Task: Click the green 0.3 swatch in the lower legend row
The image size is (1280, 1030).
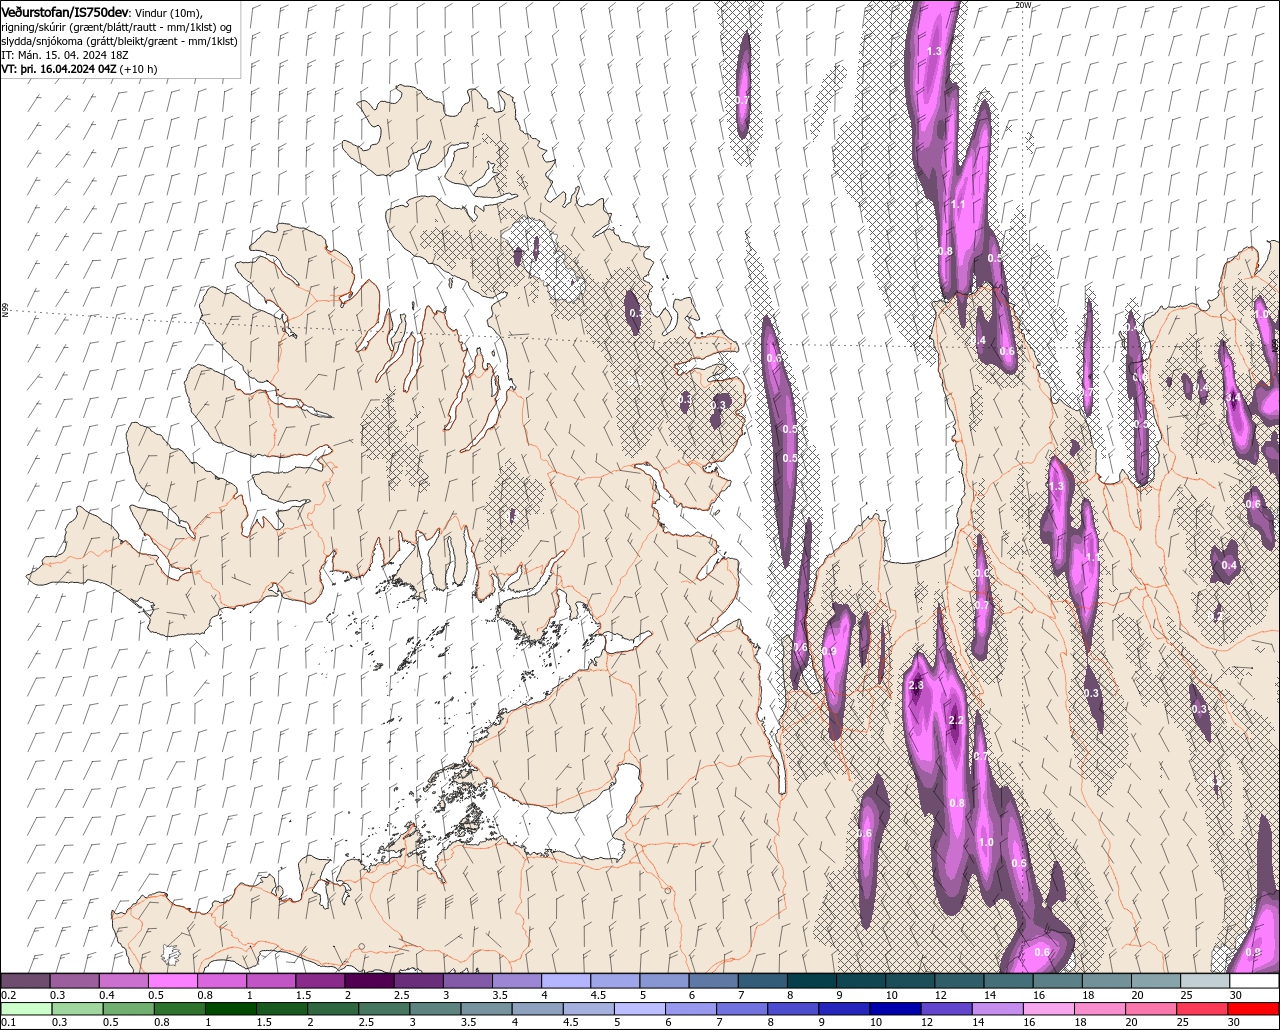Action: coord(77,1008)
